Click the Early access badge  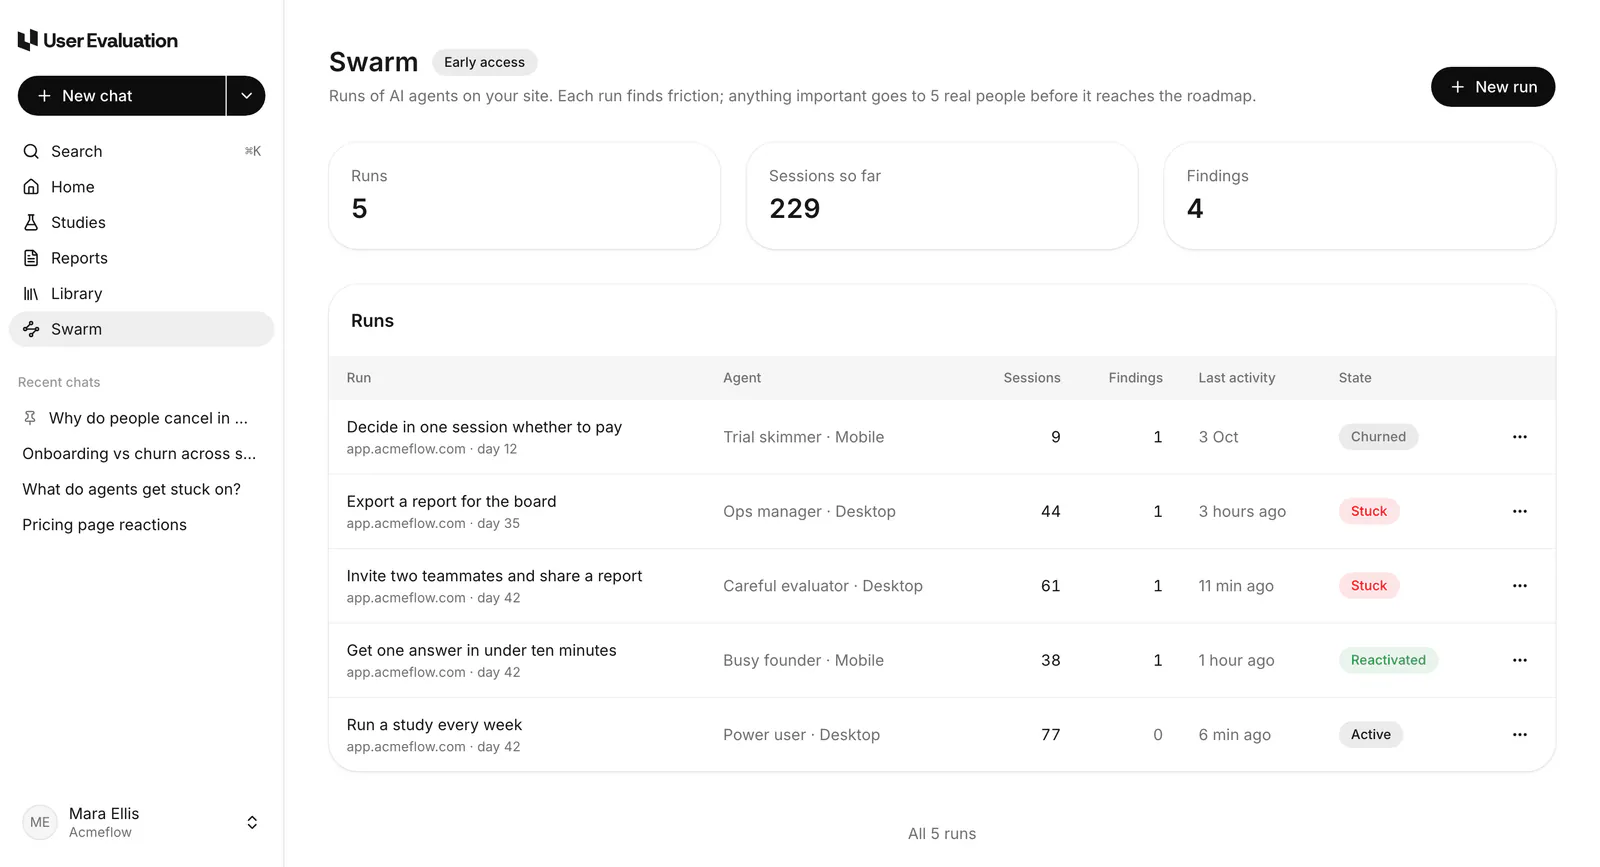(x=484, y=62)
